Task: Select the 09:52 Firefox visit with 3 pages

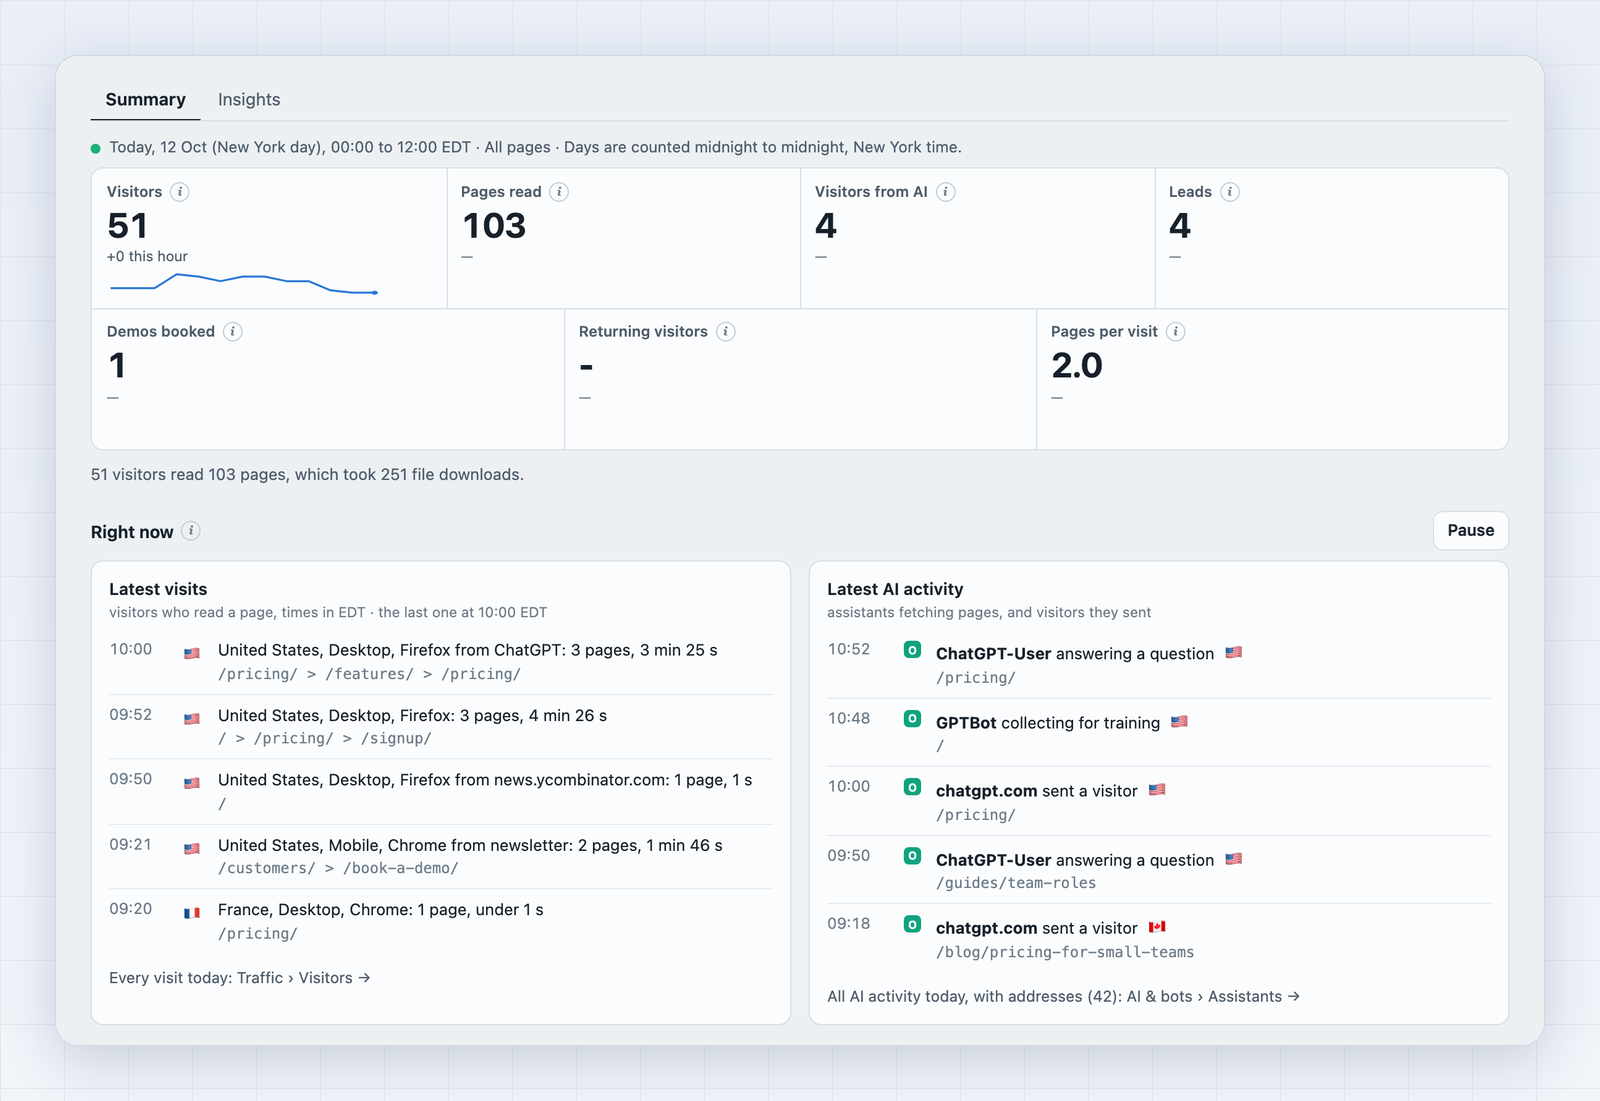Action: pyautogui.click(x=441, y=727)
